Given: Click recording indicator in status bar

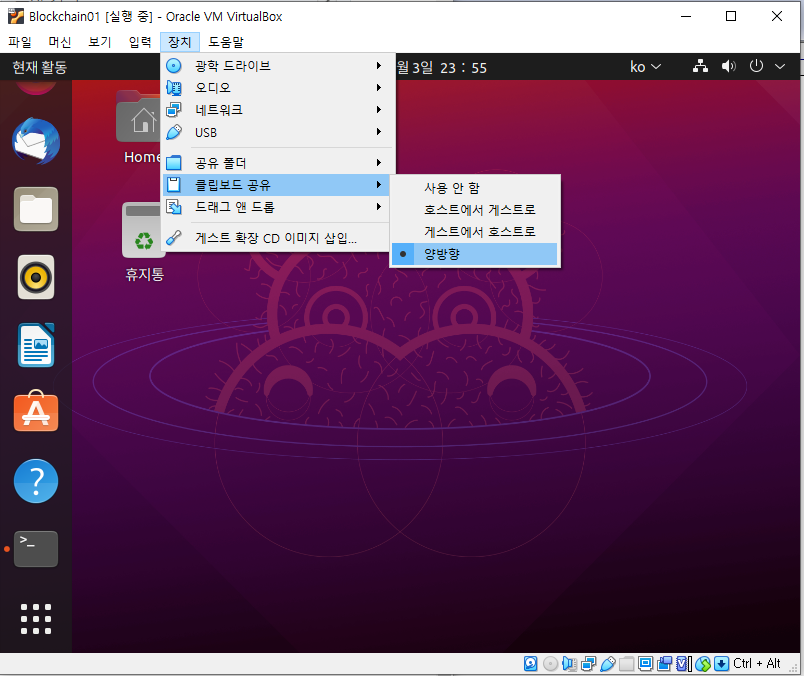Looking at the screenshot, I should tap(664, 664).
